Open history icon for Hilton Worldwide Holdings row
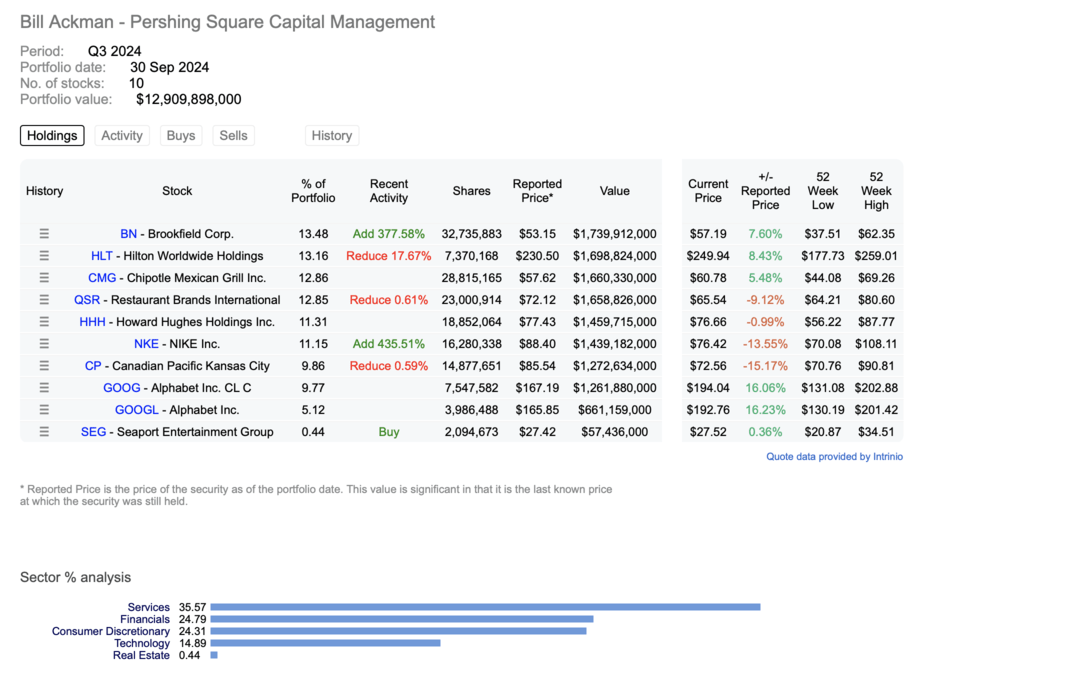Image resolution: width=1081 pixels, height=686 pixels. 44,256
